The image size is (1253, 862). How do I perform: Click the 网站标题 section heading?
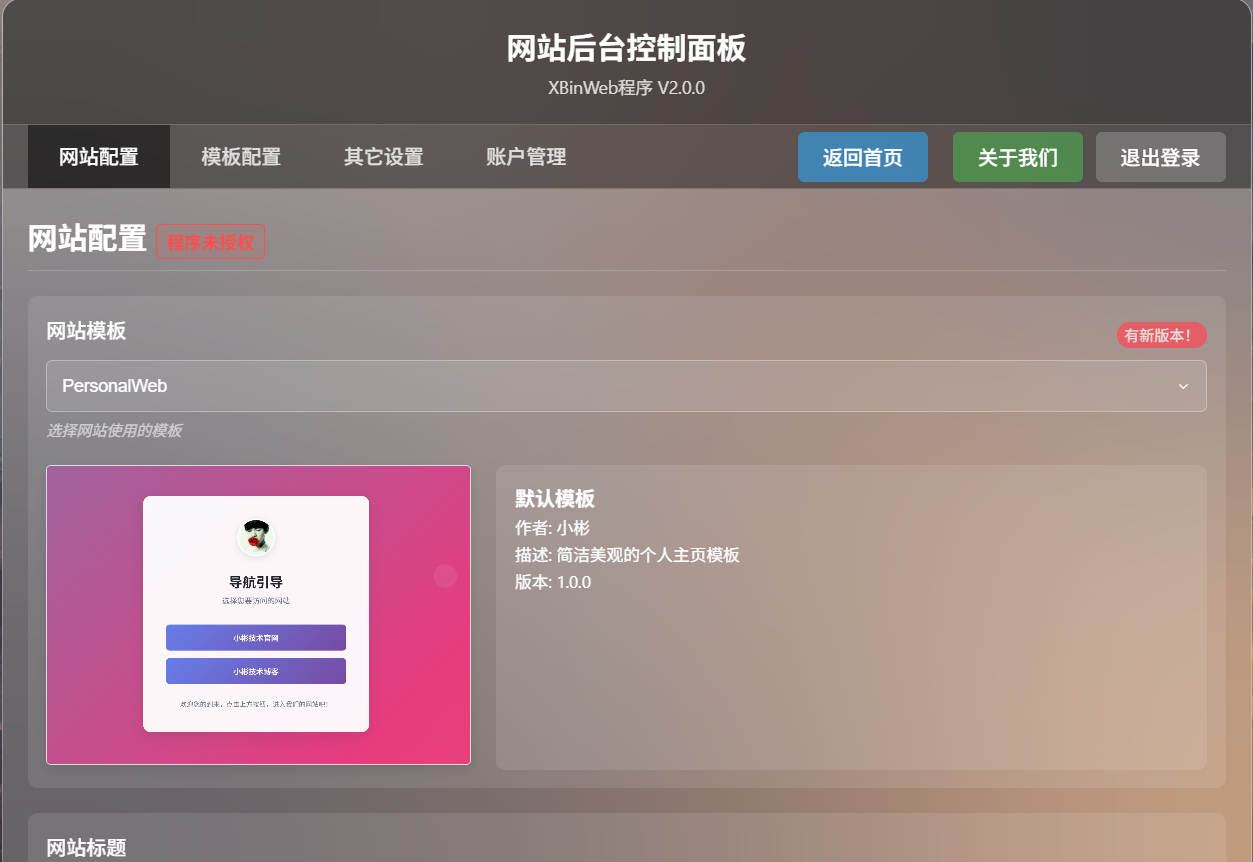click(x=87, y=848)
